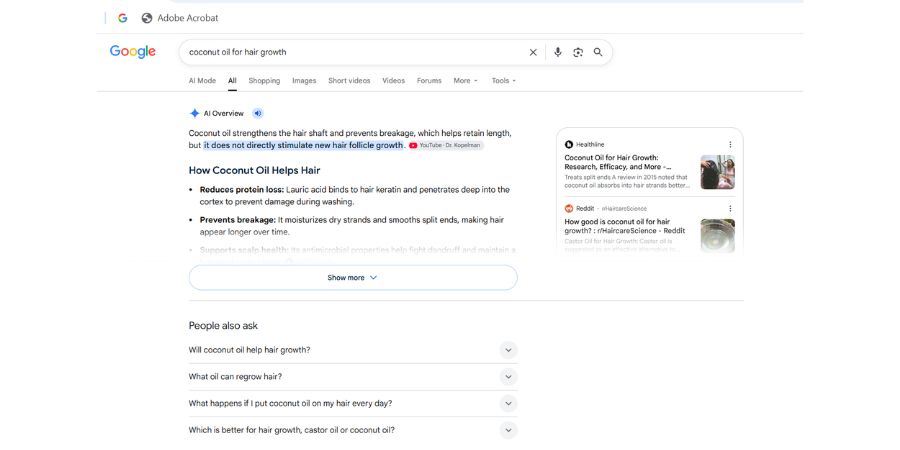Expand 'What happens if I put coconut oil' question
Viewport: 900px width, 450px height.
(x=353, y=404)
